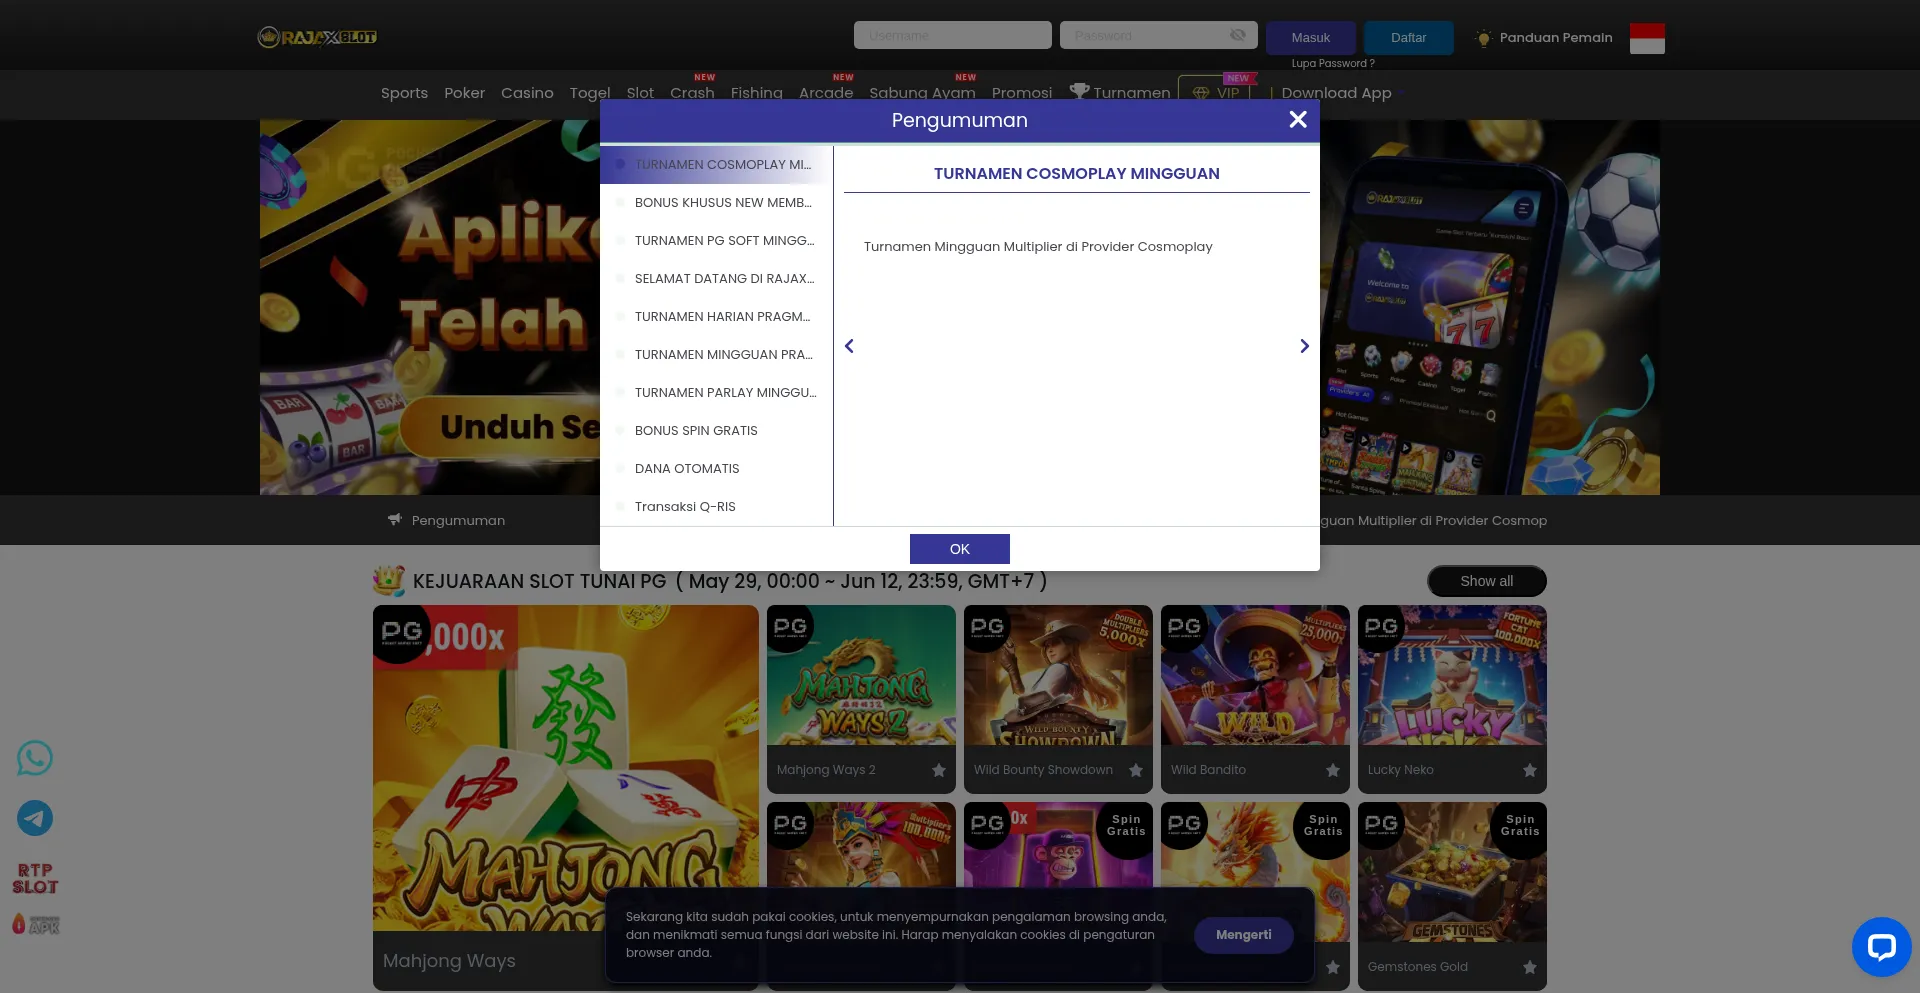1920x993 pixels.
Task: Open the Lupa Password link
Action: point(1333,63)
